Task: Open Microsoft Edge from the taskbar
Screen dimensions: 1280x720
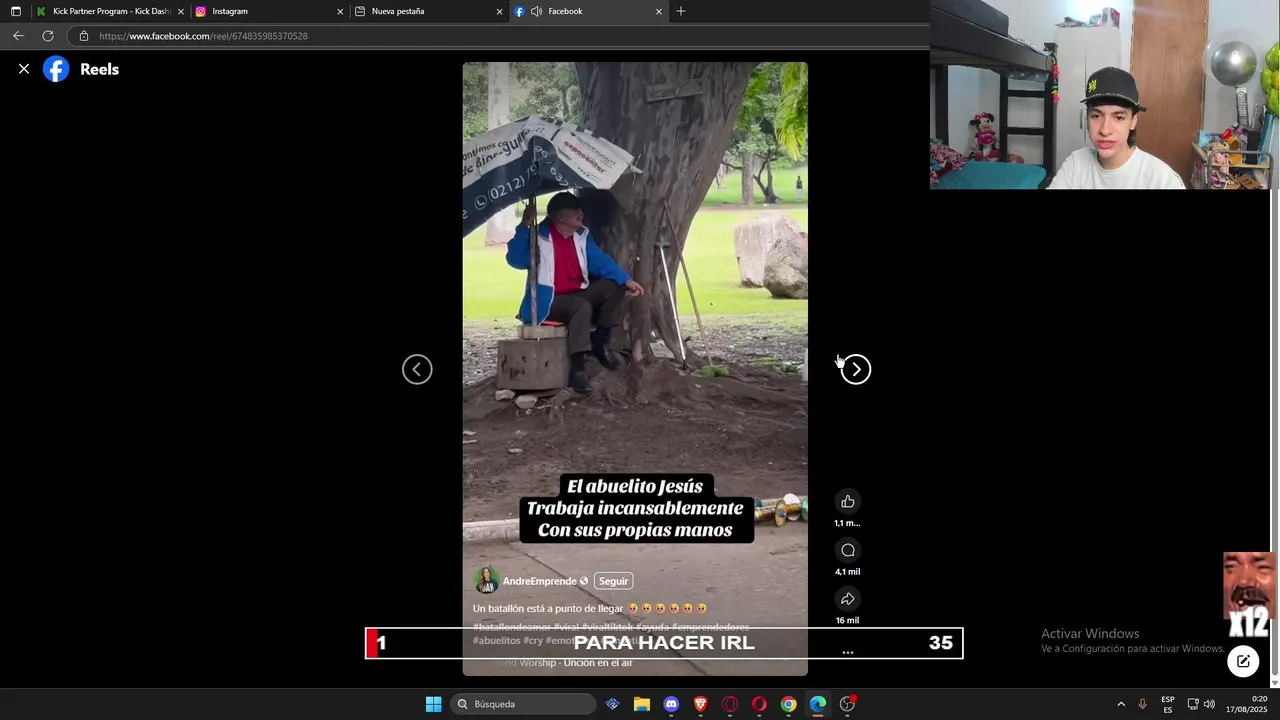Action: pyautogui.click(x=818, y=704)
